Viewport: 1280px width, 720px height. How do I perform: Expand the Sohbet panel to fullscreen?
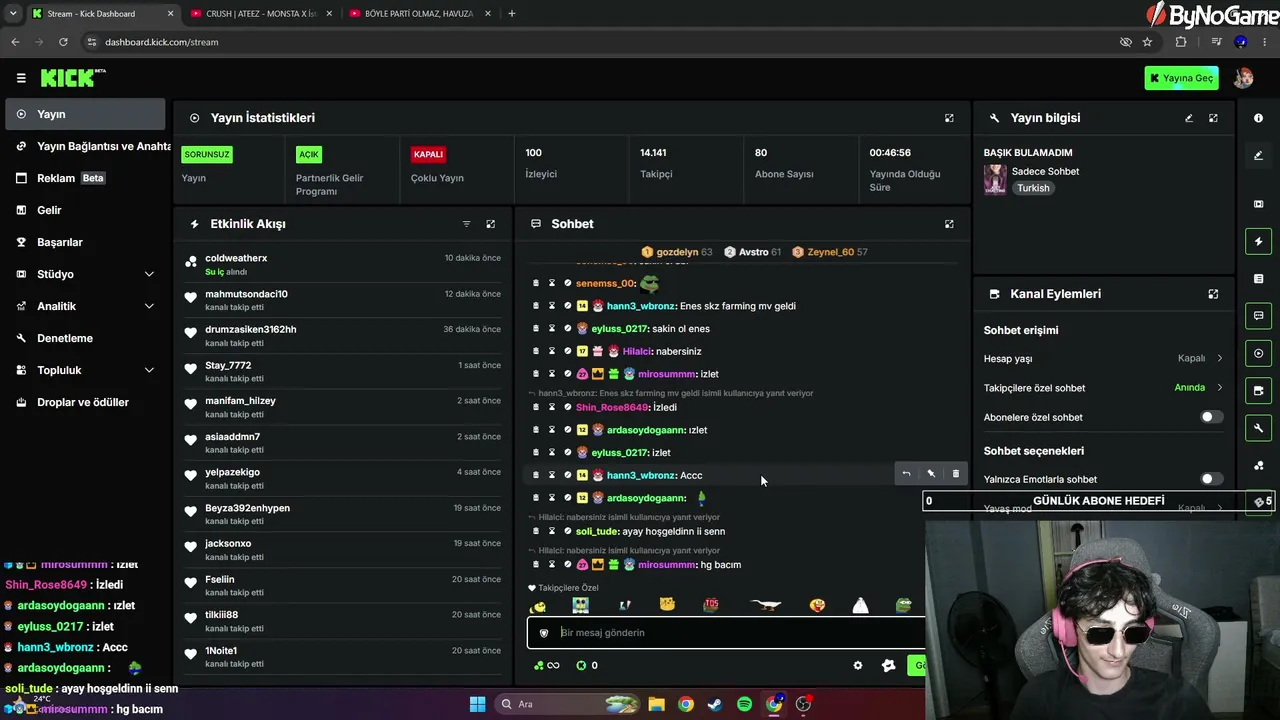949,224
